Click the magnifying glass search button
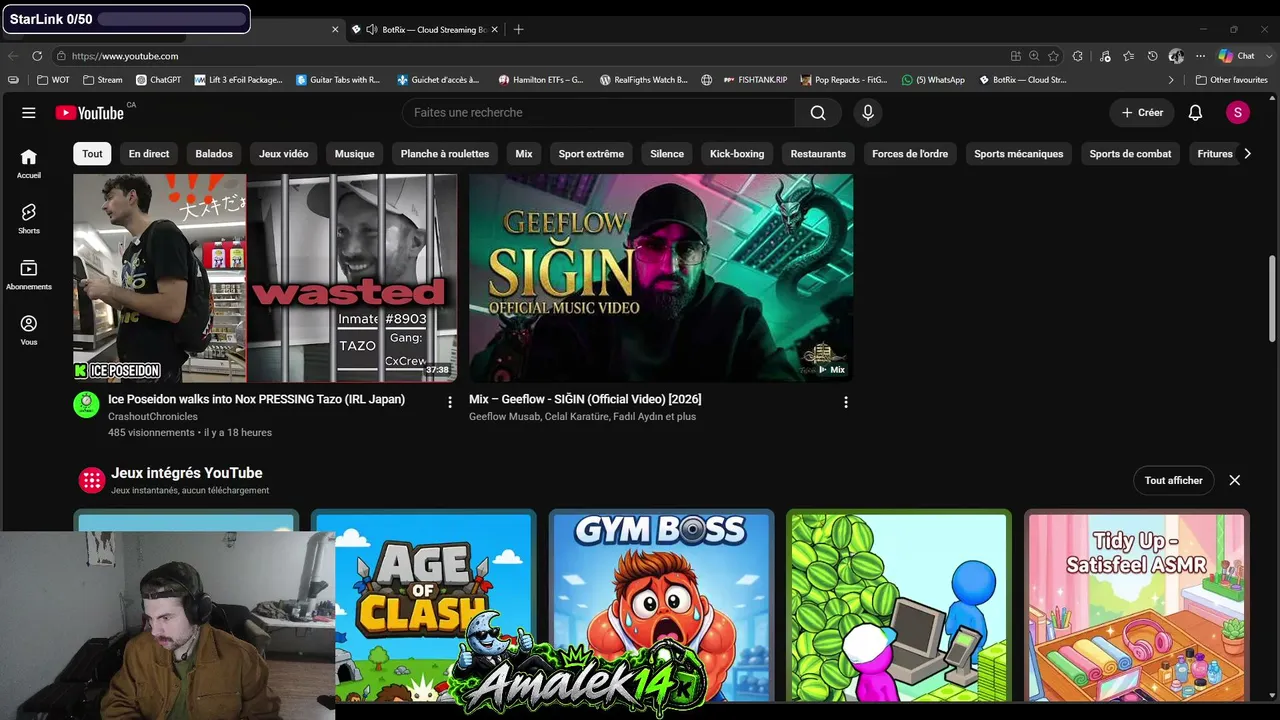The height and width of the screenshot is (720, 1280). [818, 113]
